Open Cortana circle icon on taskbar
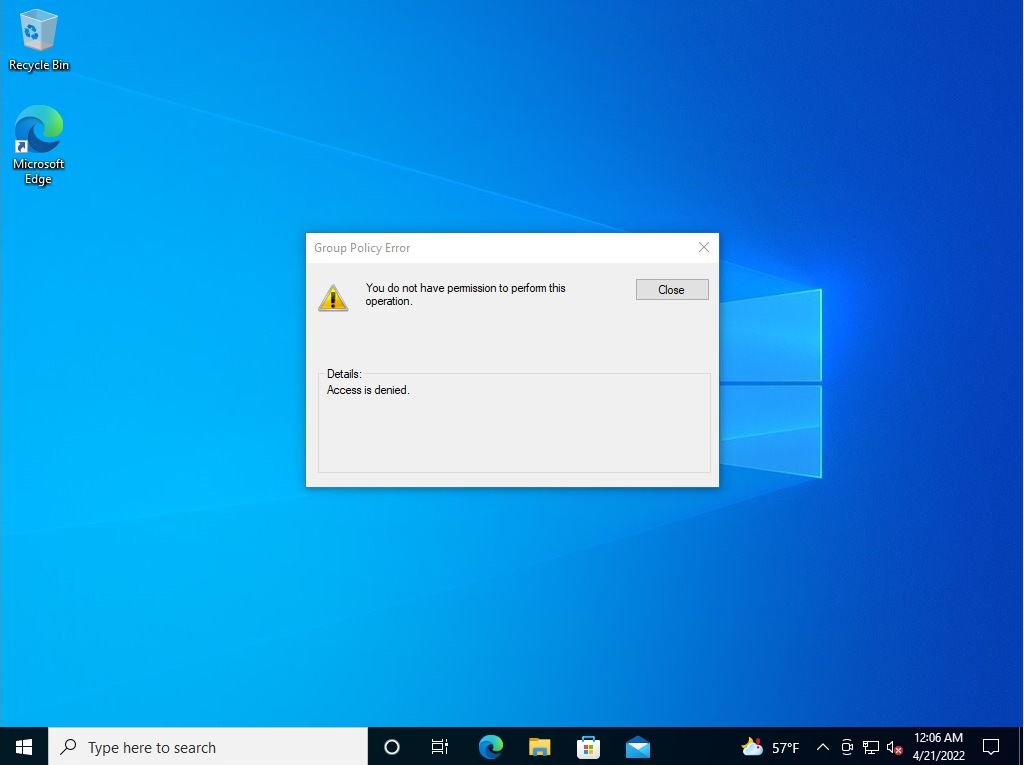Screen dimensions: 1024x765 tap(392, 747)
